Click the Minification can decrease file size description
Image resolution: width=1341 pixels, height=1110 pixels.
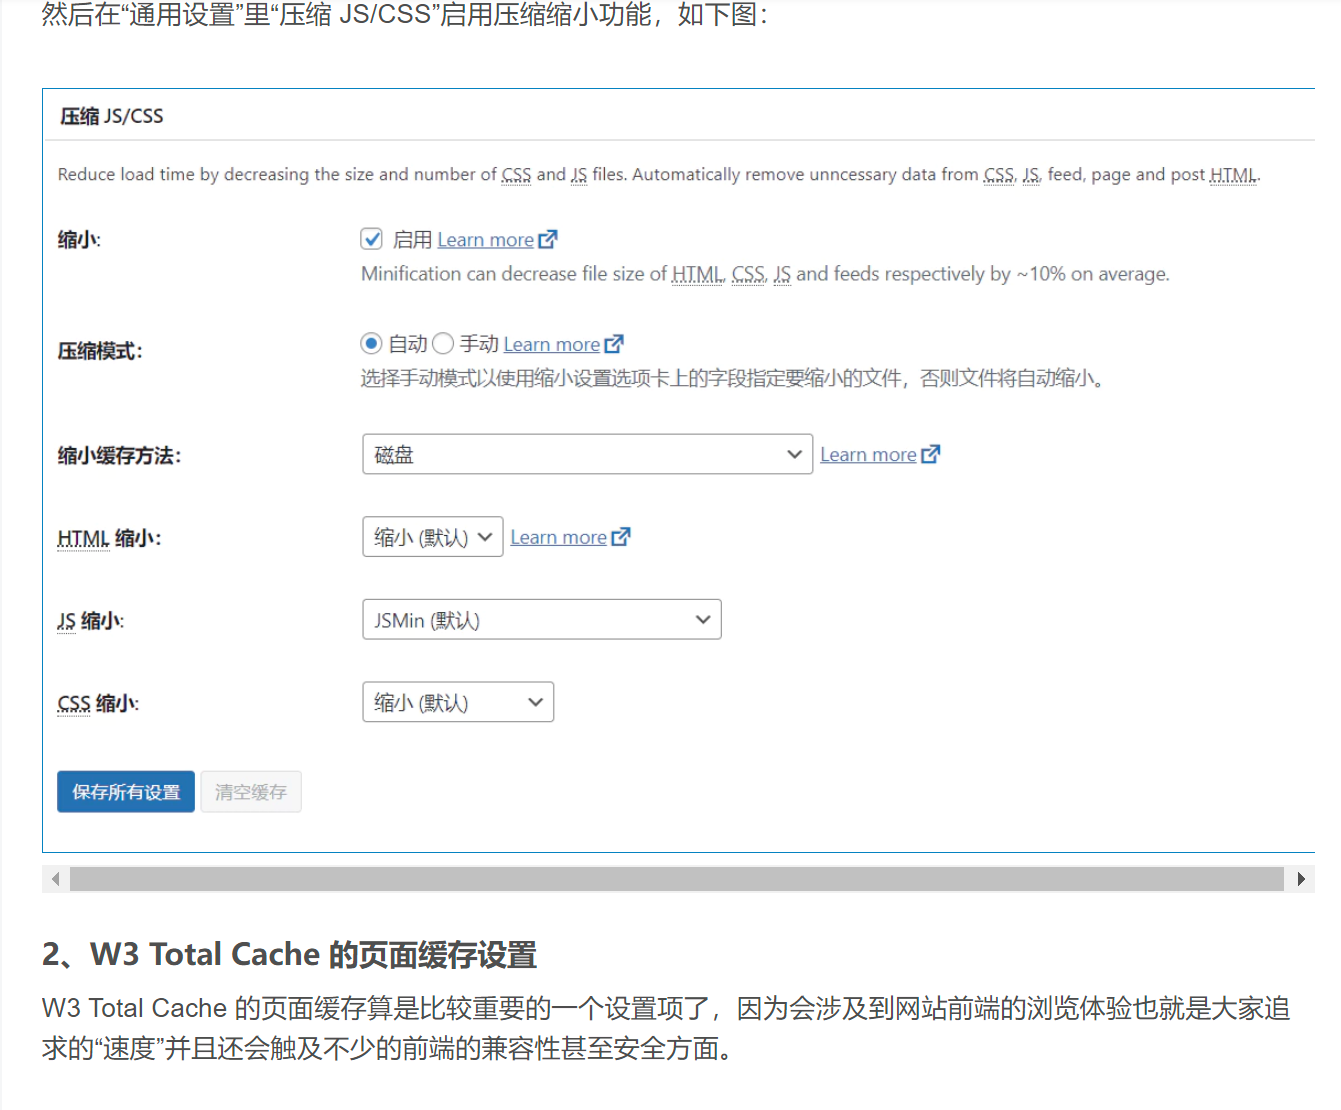click(x=765, y=274)
